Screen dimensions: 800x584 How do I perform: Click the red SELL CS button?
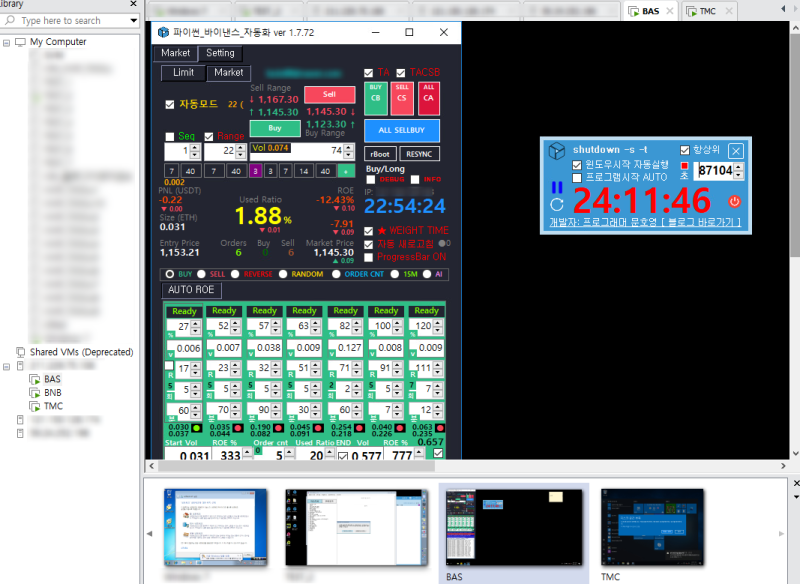tap(402, 98)
